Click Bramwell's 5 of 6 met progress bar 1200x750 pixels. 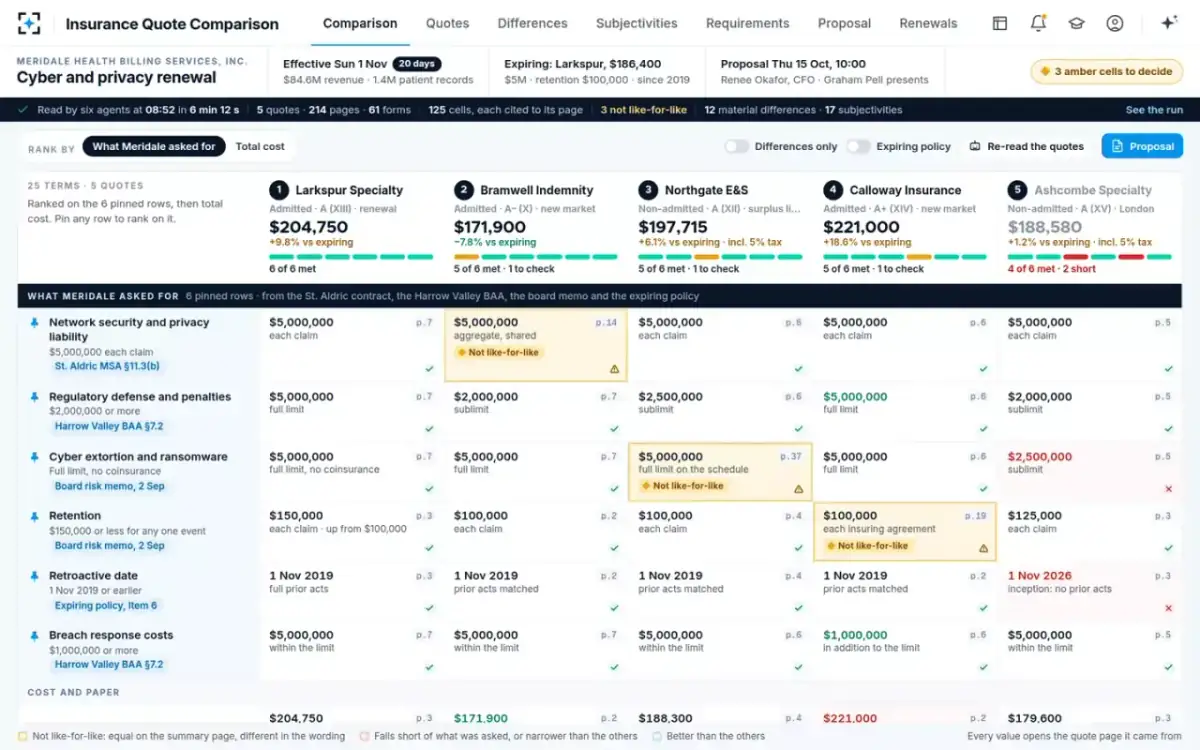[x=536, y=257]
